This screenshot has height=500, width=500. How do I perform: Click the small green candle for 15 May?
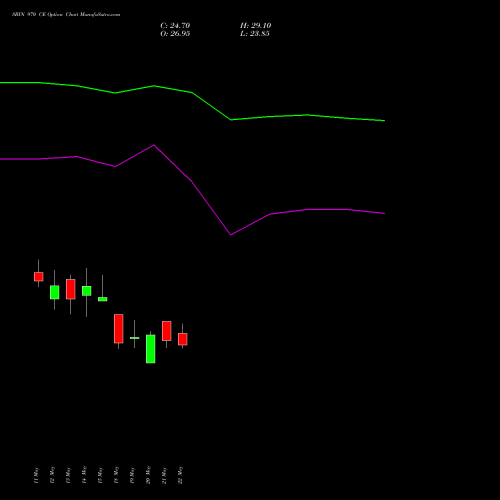[103, 299]
